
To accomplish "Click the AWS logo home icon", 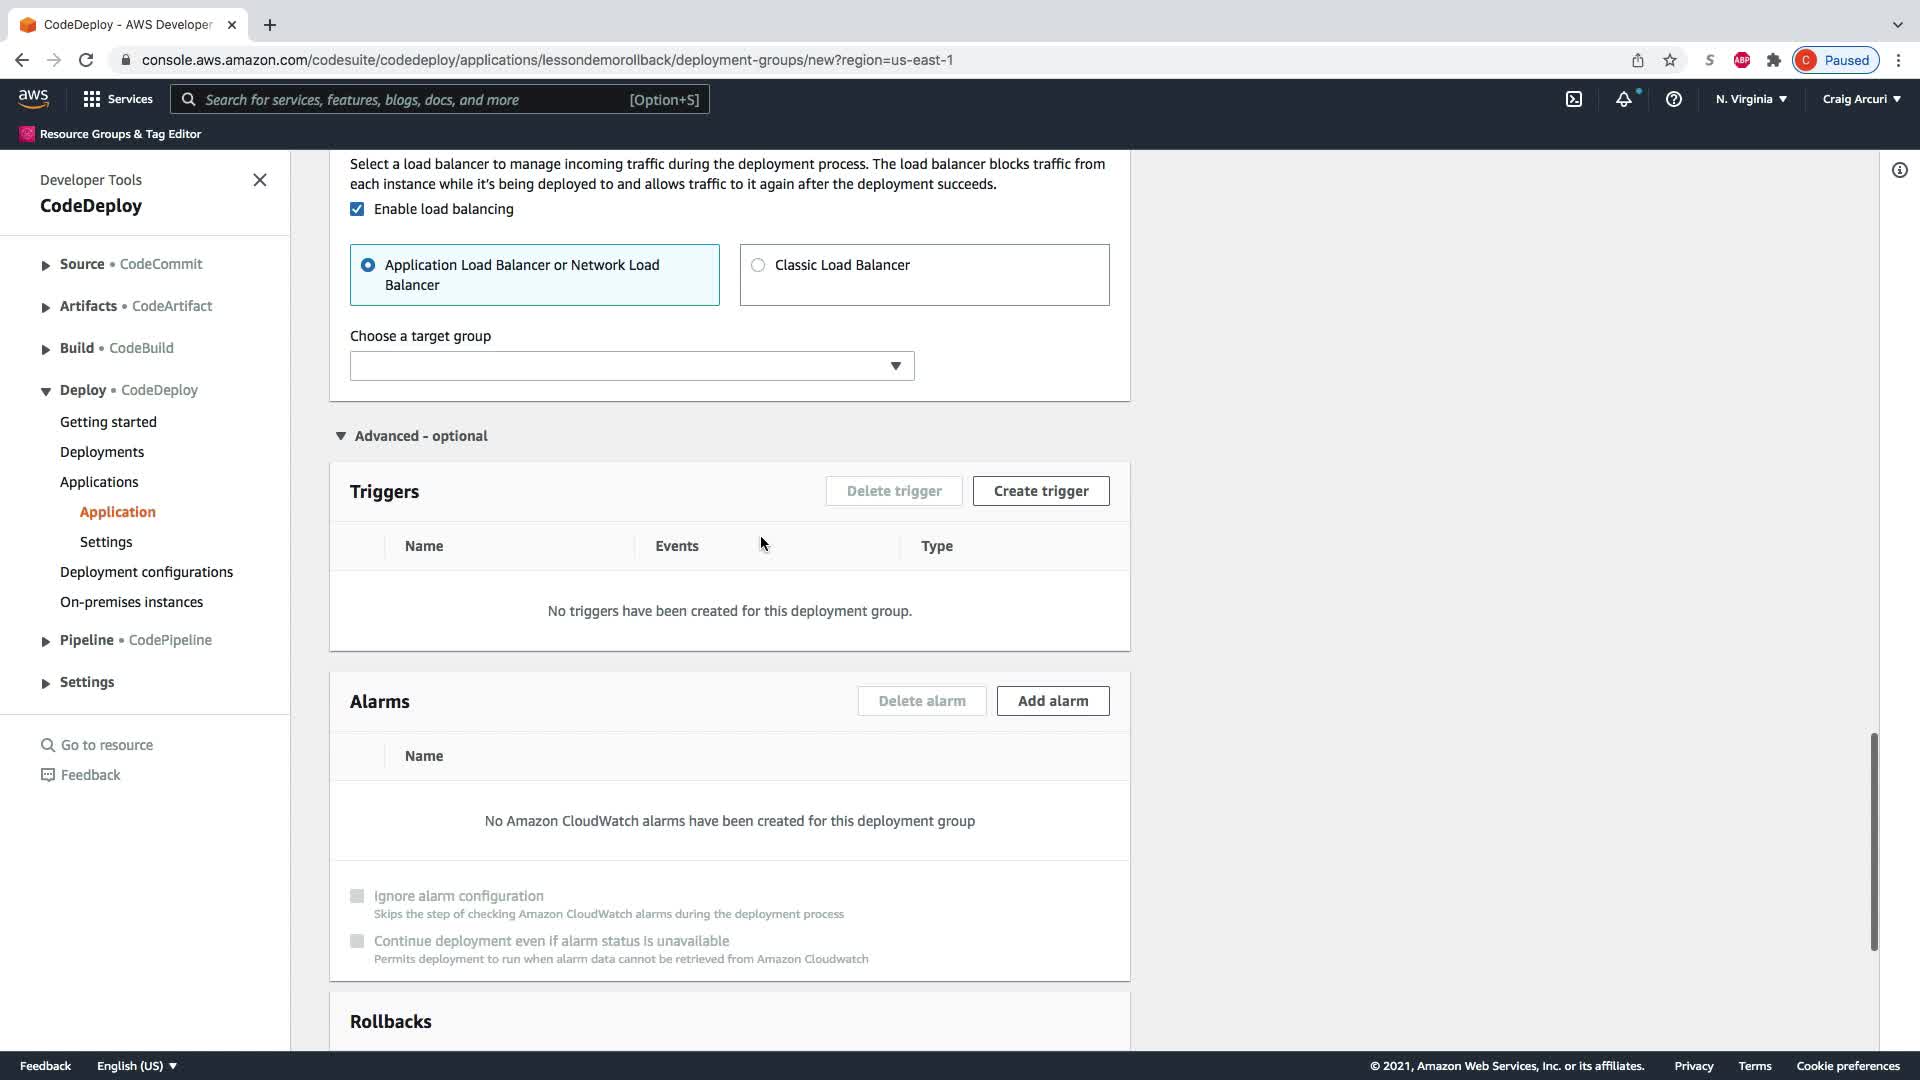I will [x=33, y=98].
